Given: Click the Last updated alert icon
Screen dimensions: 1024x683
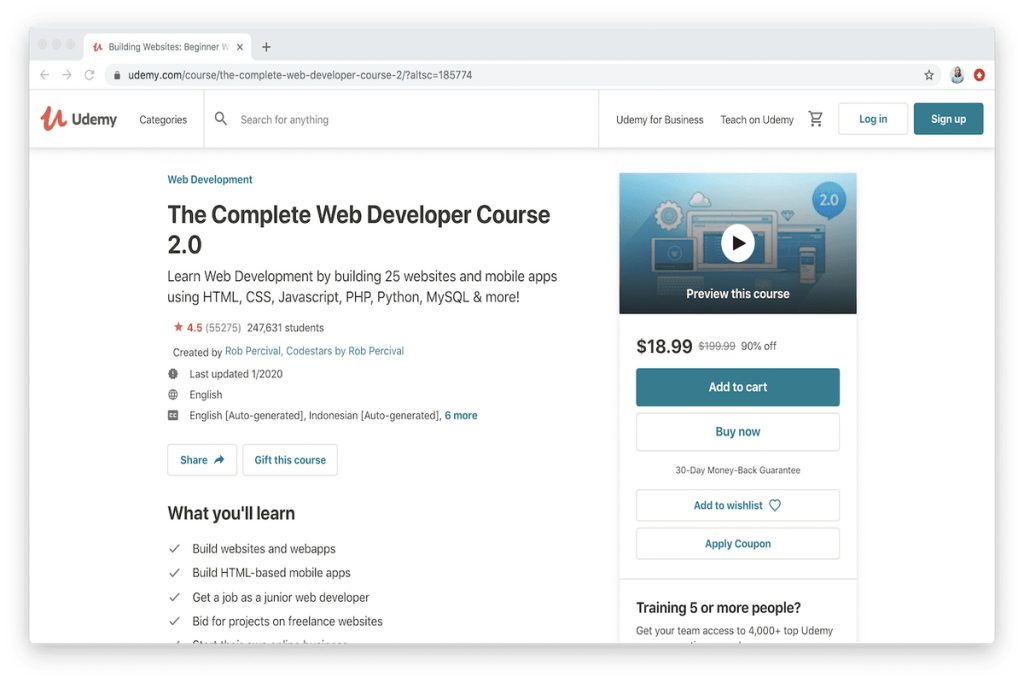Looking at the screenshot, I should [x=173, y=374].
